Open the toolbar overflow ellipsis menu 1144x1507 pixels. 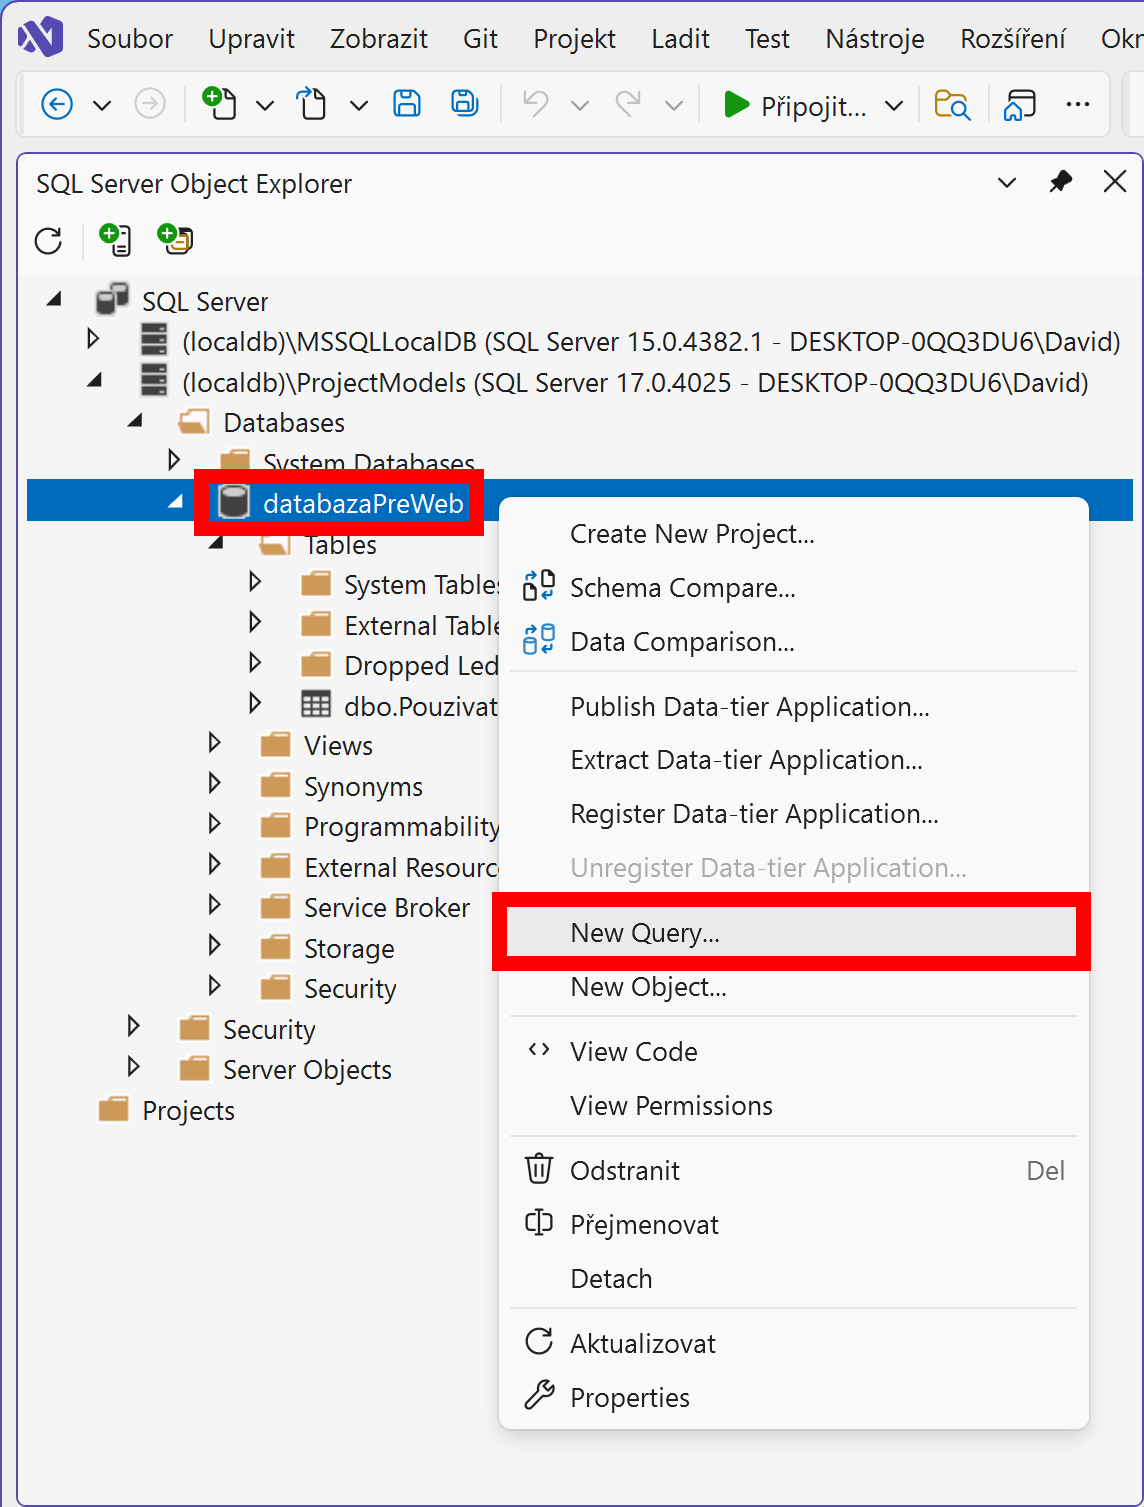(x=1078, y=104)
